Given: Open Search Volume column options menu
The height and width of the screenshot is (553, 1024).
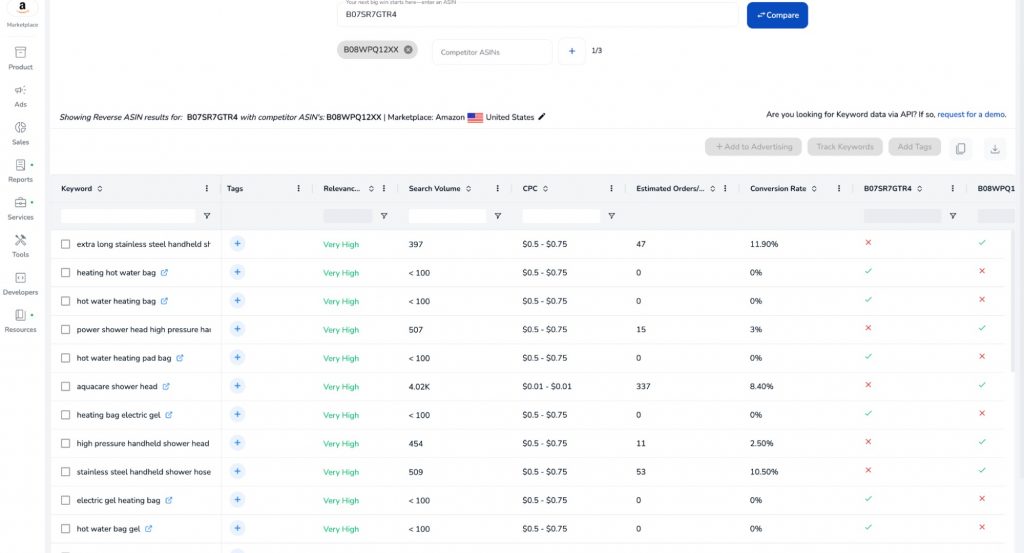Looking at the screenshot, I should tap(498, 189).
